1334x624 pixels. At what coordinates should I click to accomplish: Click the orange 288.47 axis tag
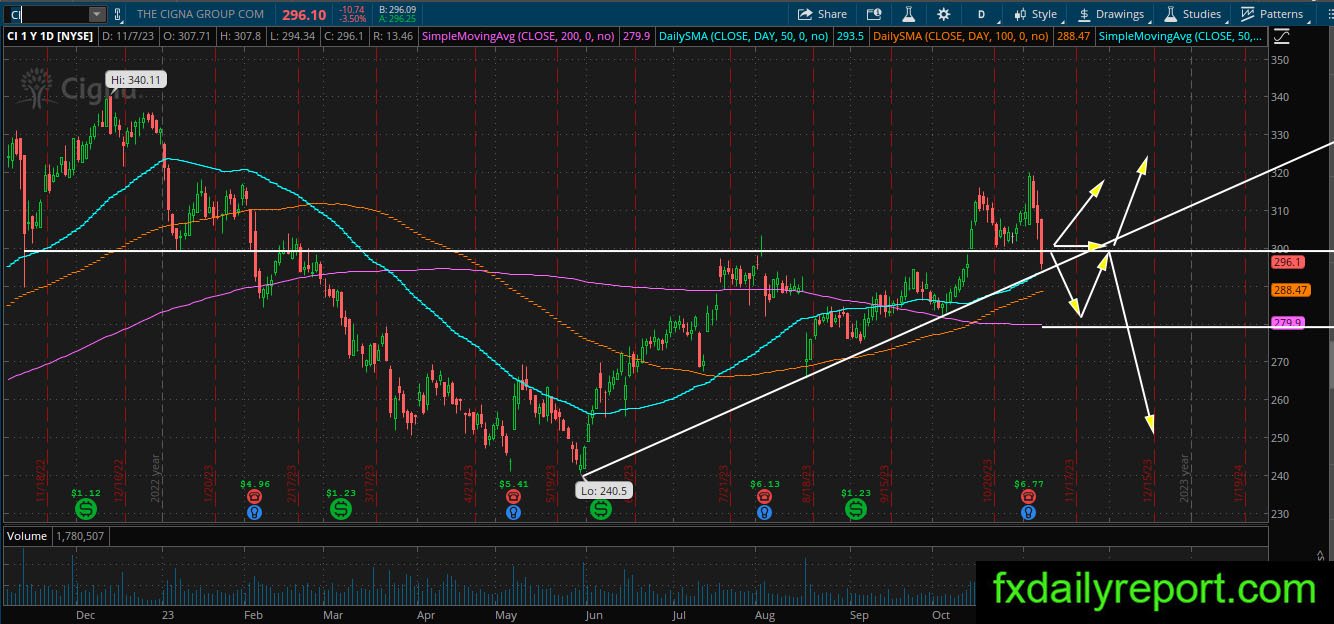(x=1290, y=290)
